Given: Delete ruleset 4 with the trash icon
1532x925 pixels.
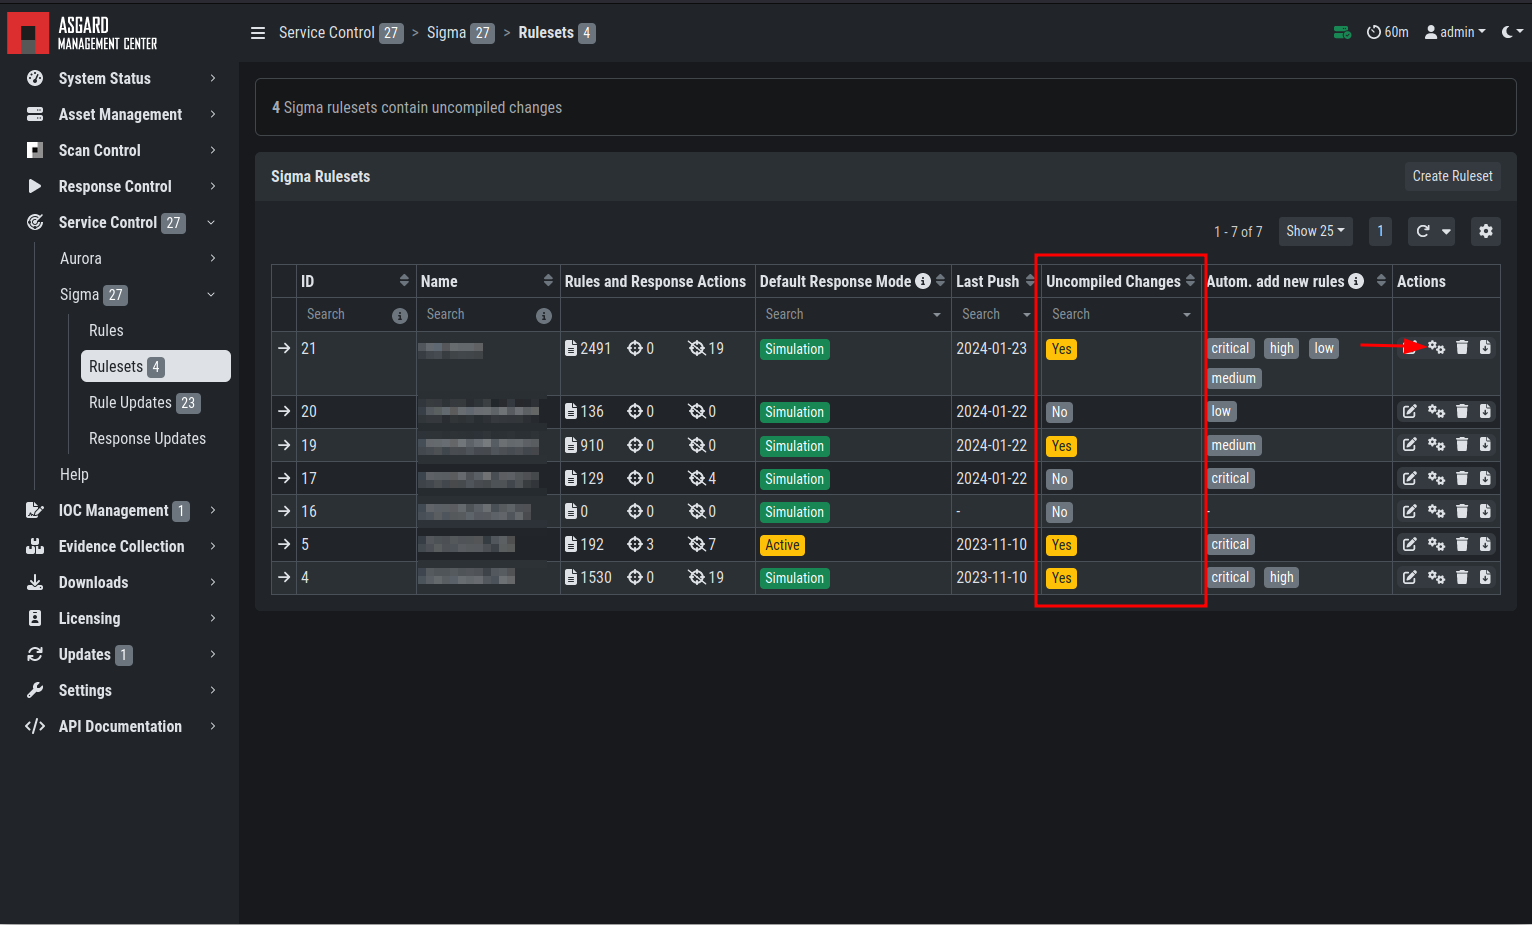Looking at the screenshot, I should coord(1462,578).
